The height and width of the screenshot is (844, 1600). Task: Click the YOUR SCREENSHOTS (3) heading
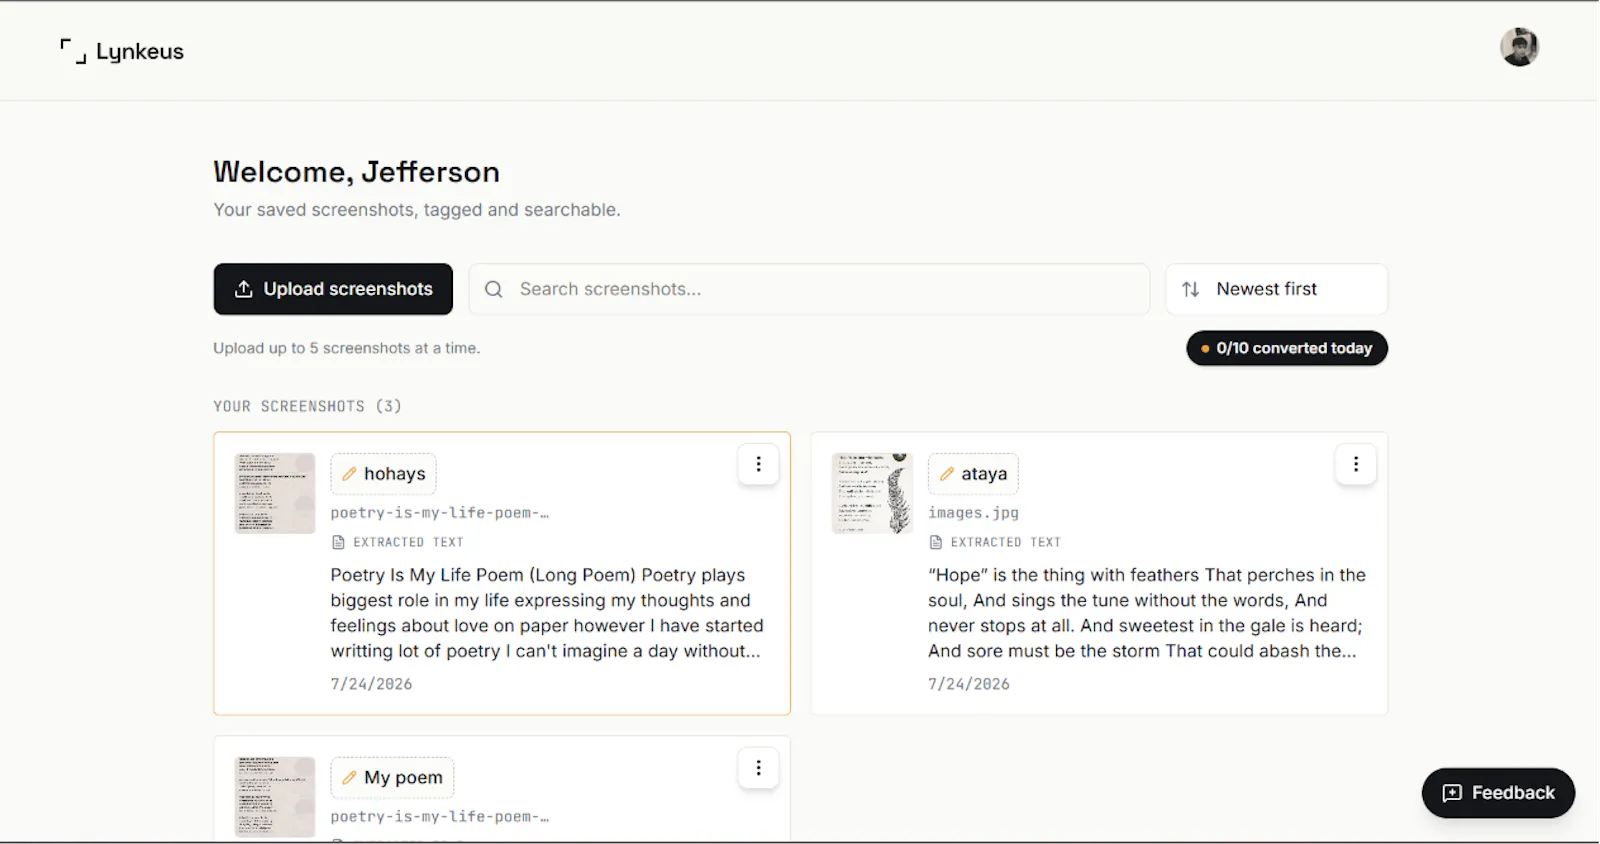[x=307, y=406]
